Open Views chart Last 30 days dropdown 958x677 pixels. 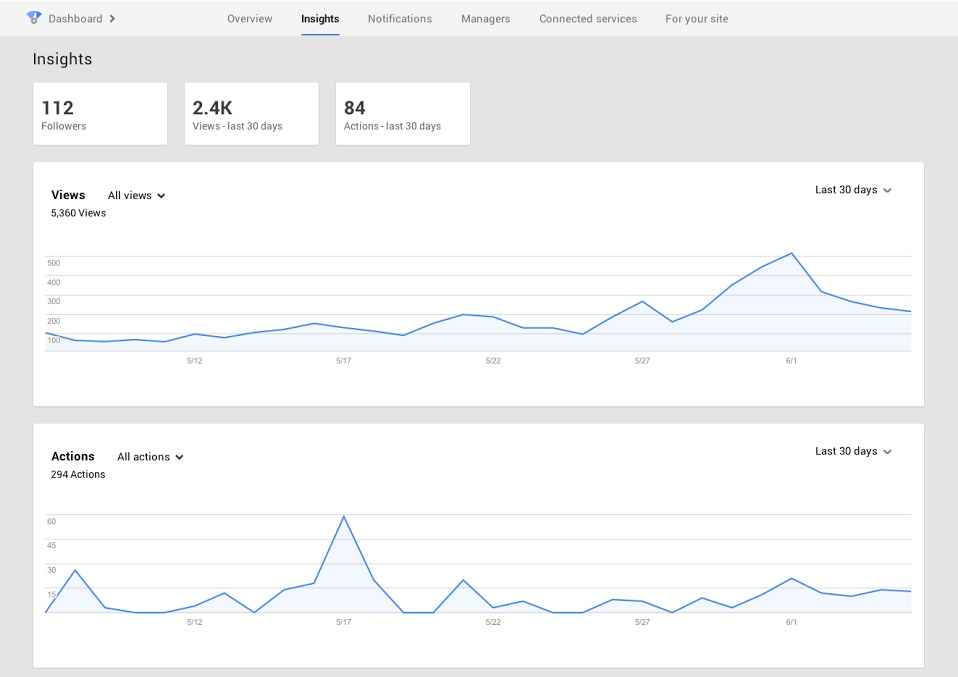852,190
